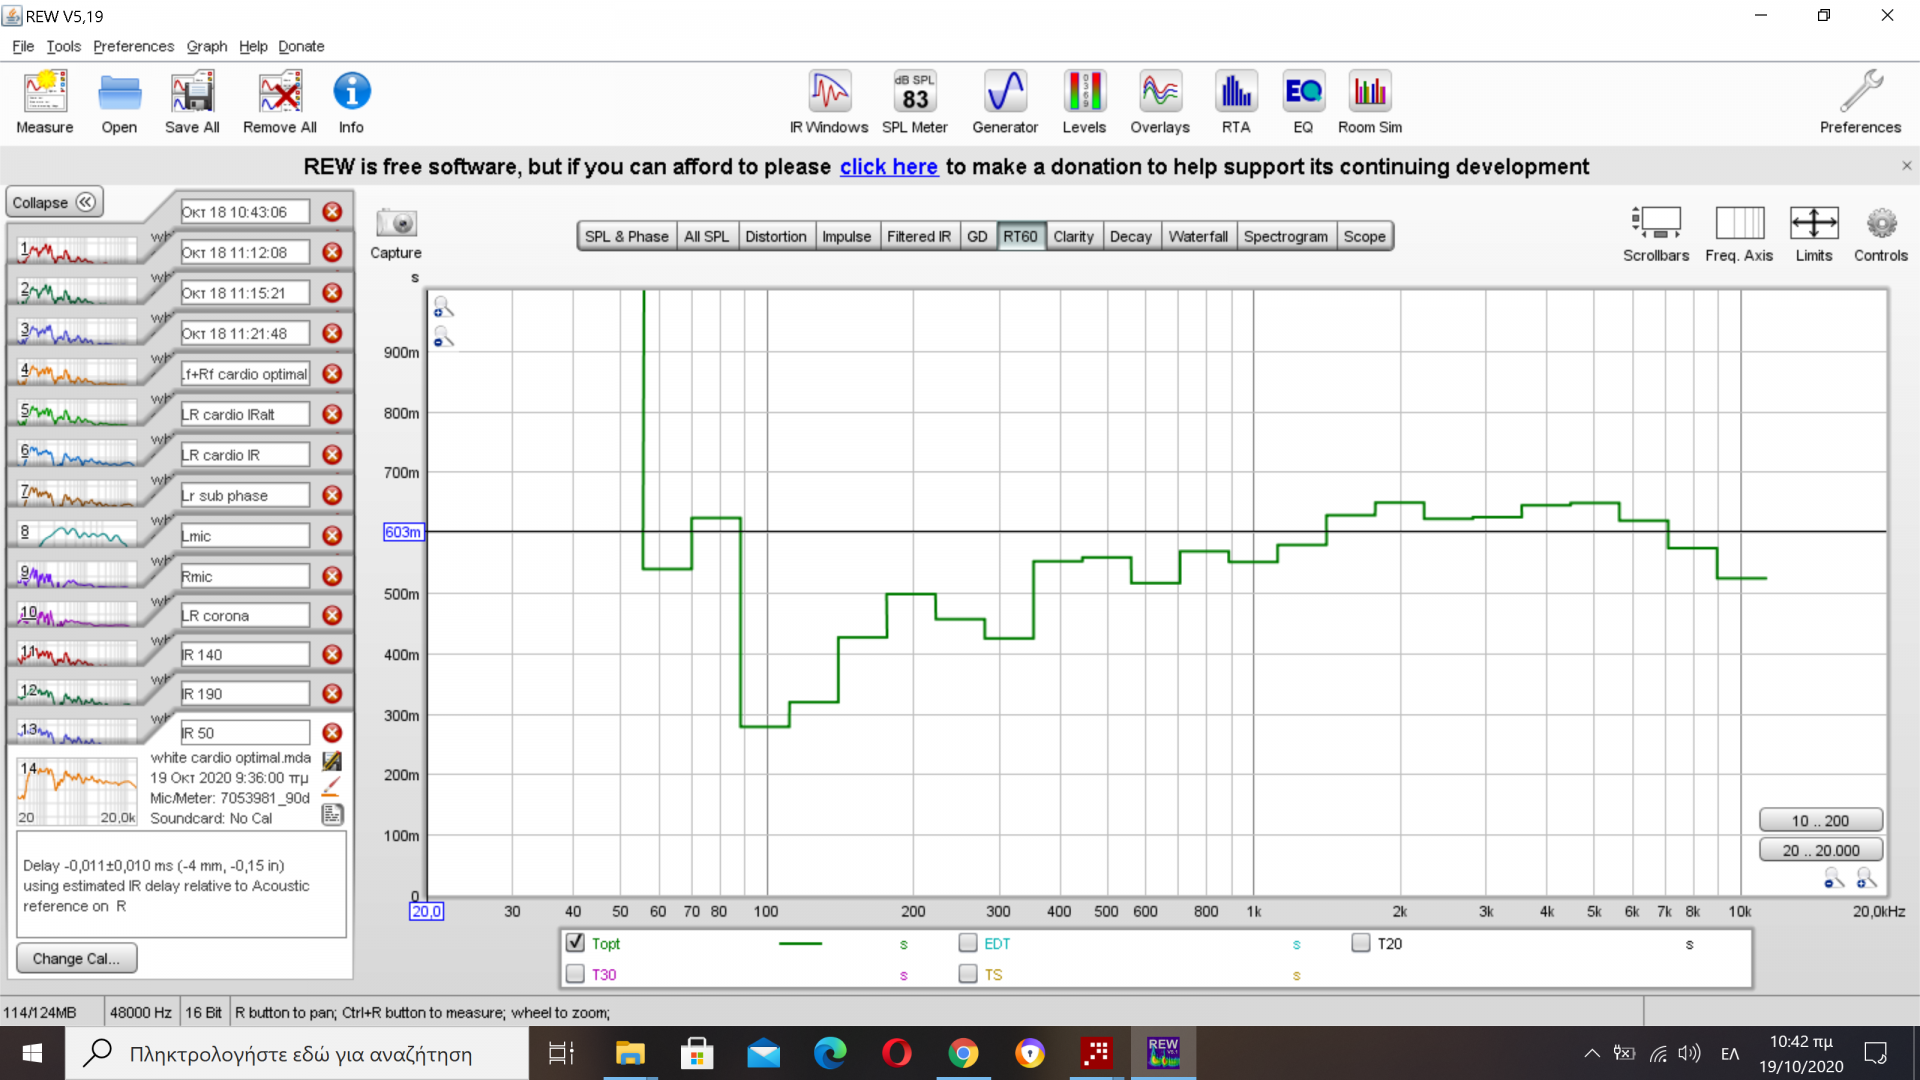Collapse the measurements panel

click(x=54, y=202)
